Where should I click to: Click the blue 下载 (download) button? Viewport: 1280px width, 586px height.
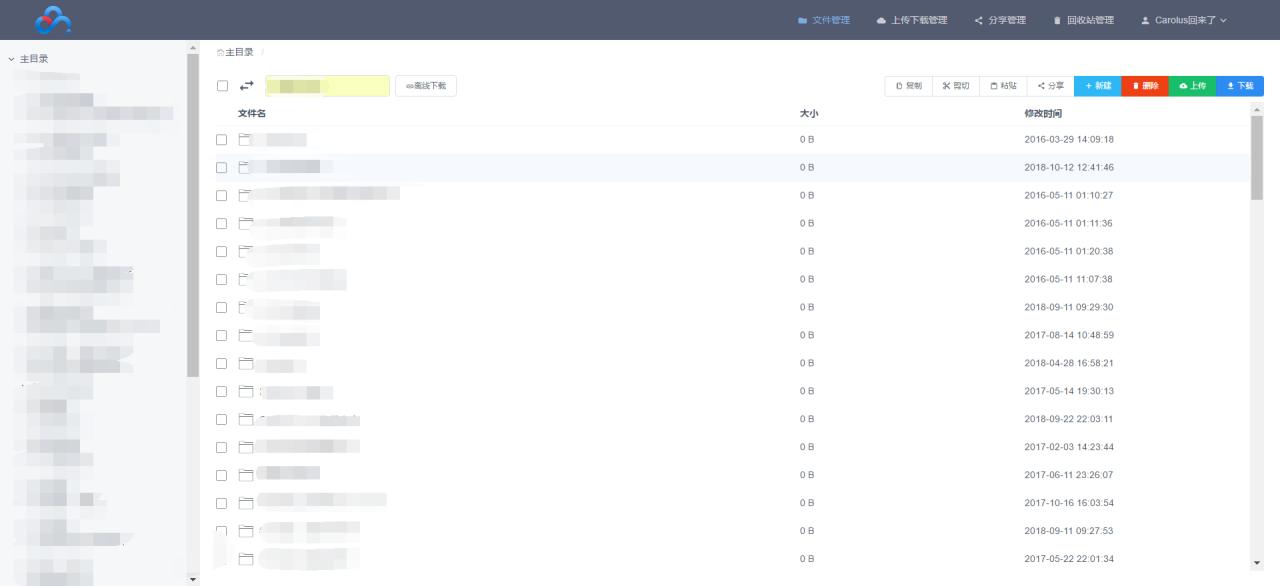(x=1240, y=86)
